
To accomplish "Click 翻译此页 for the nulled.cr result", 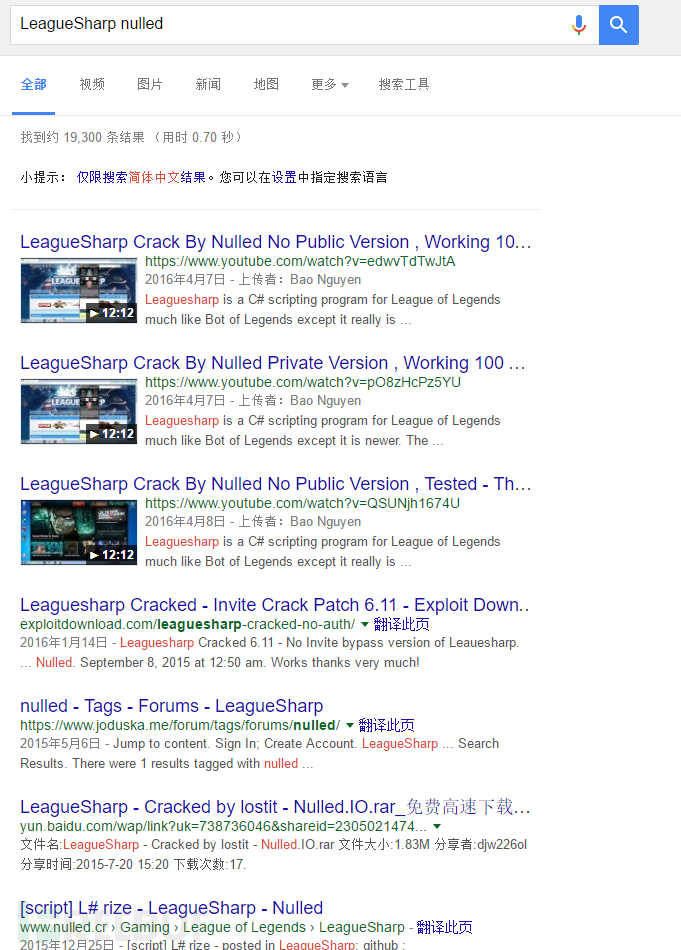I will pyautogui.click(x=444, y=928).
